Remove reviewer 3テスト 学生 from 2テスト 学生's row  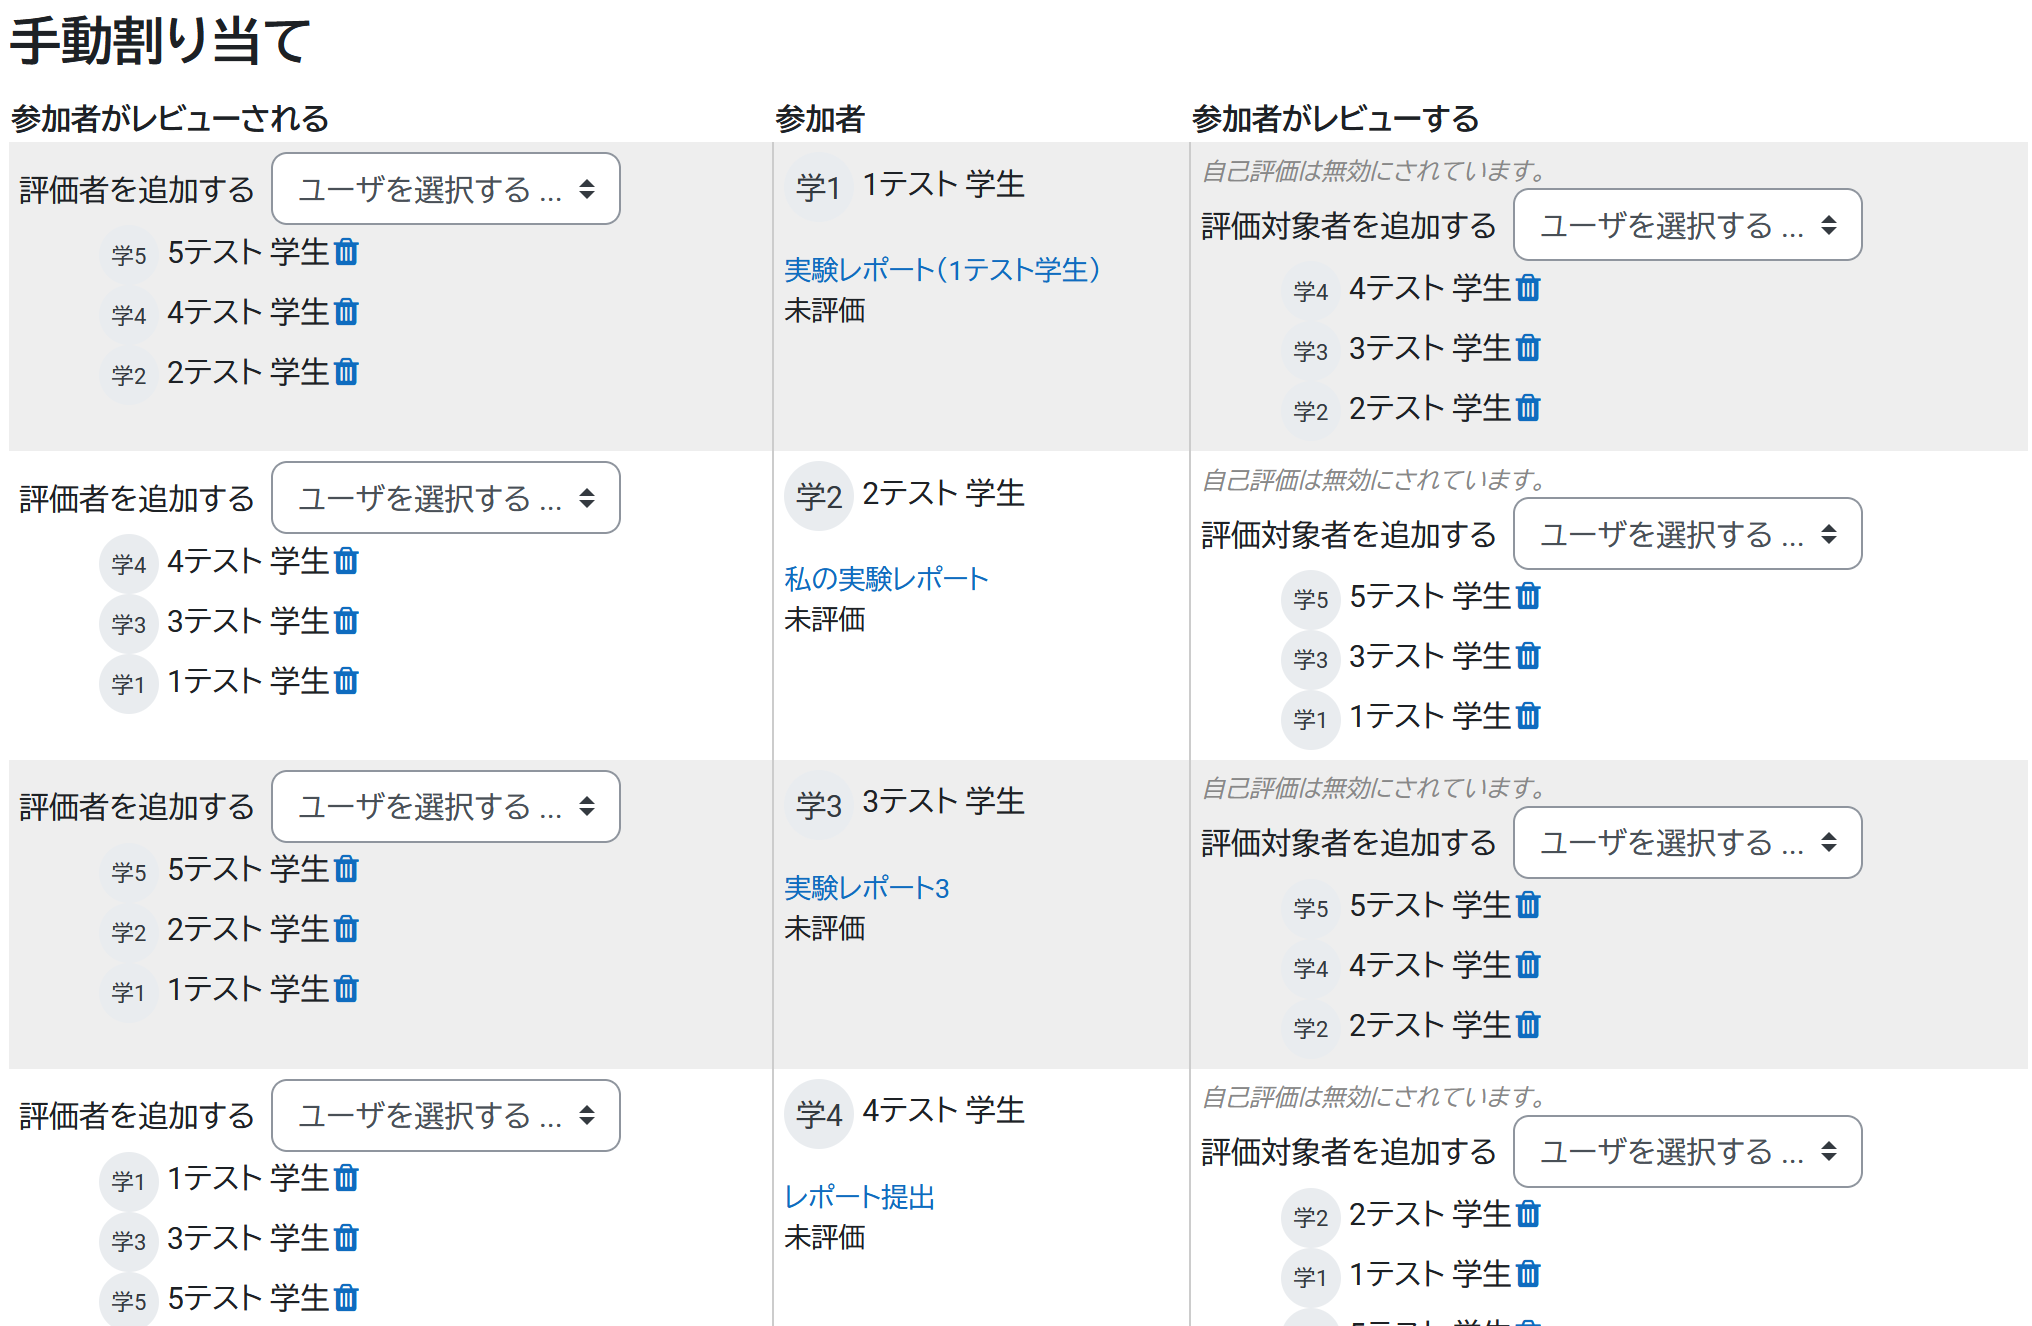coord(346,621)
